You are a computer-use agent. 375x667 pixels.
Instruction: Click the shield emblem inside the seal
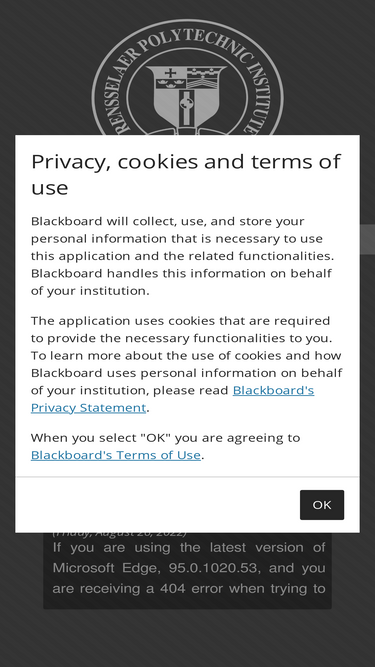click(x=188, y=98)
